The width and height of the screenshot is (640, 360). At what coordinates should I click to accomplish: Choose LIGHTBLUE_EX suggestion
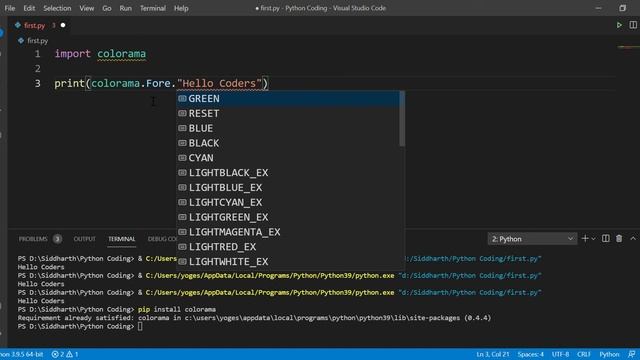288,187
